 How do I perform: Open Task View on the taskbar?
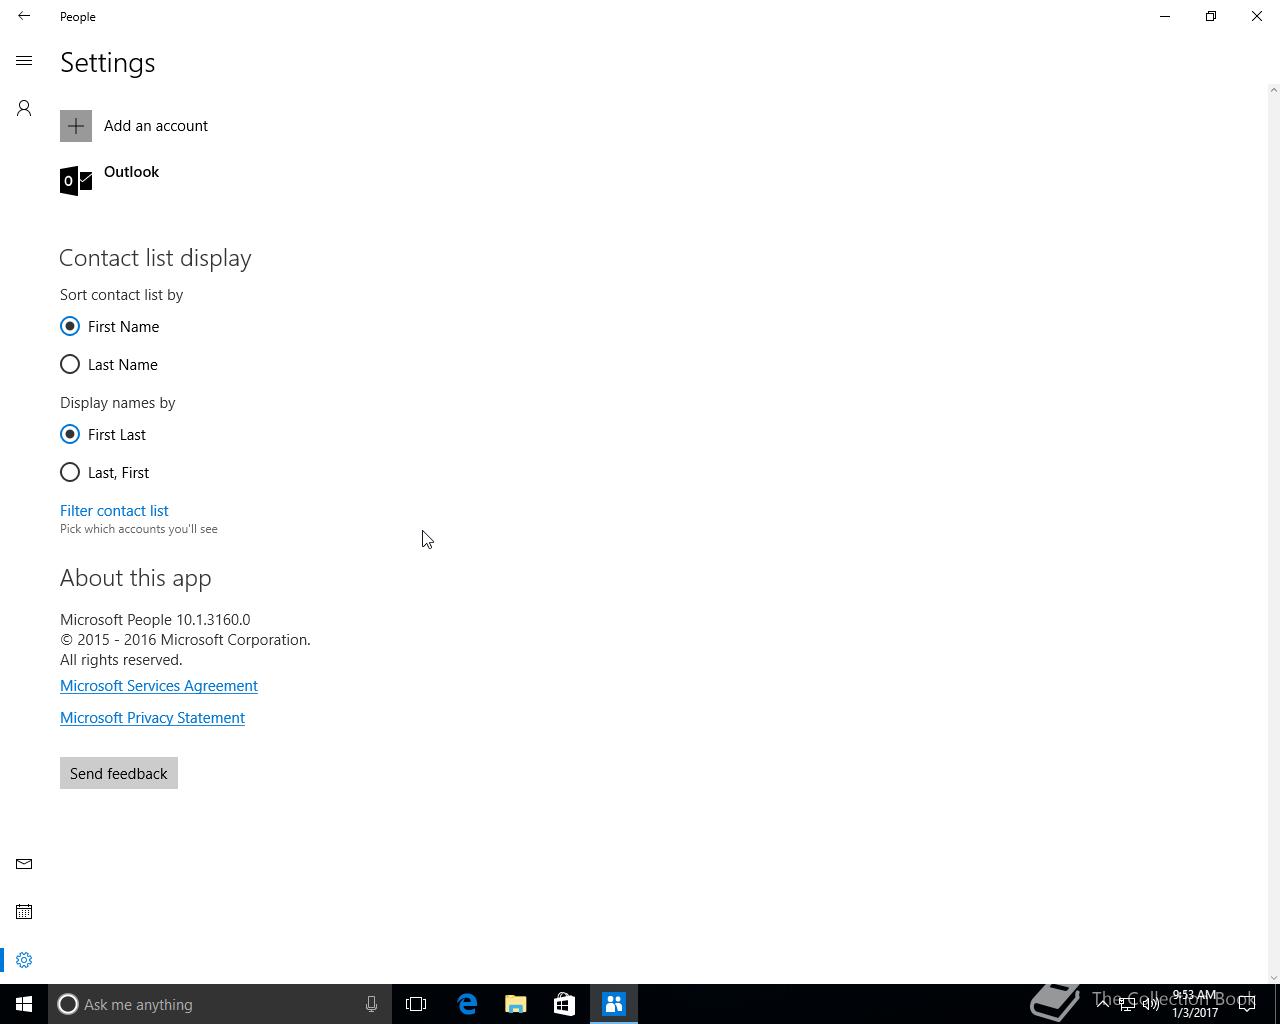pyautogui.click(x=416, y=1004)
